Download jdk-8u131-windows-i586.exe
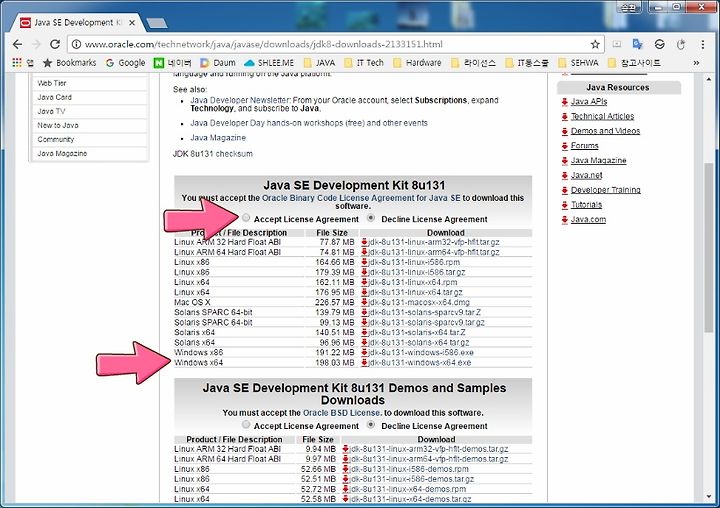 click(421, 353)
